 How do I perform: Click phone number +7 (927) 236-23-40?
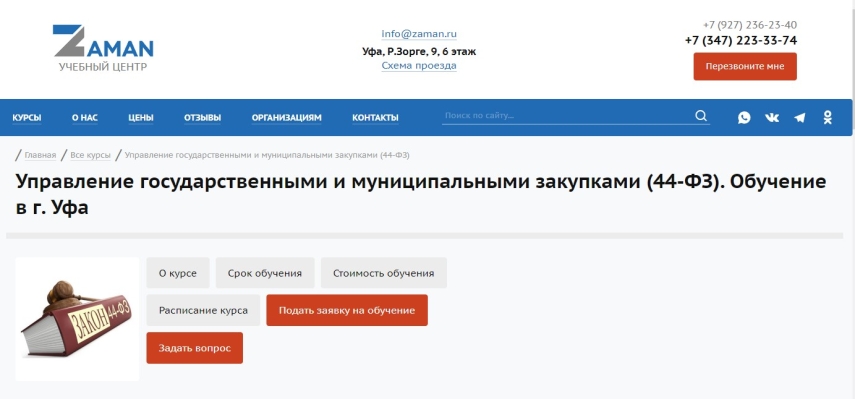[x=750, y=25]
